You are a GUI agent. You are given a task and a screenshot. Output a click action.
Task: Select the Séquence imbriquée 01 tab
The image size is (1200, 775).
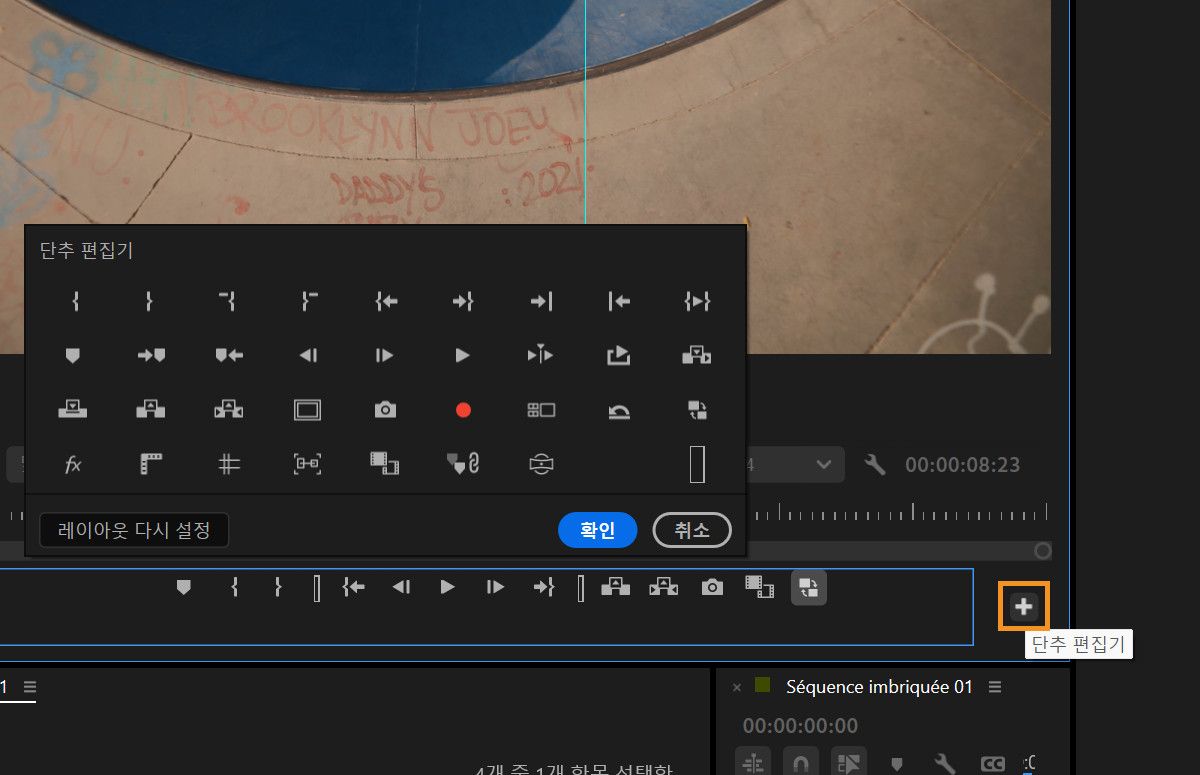coord(879,687)
